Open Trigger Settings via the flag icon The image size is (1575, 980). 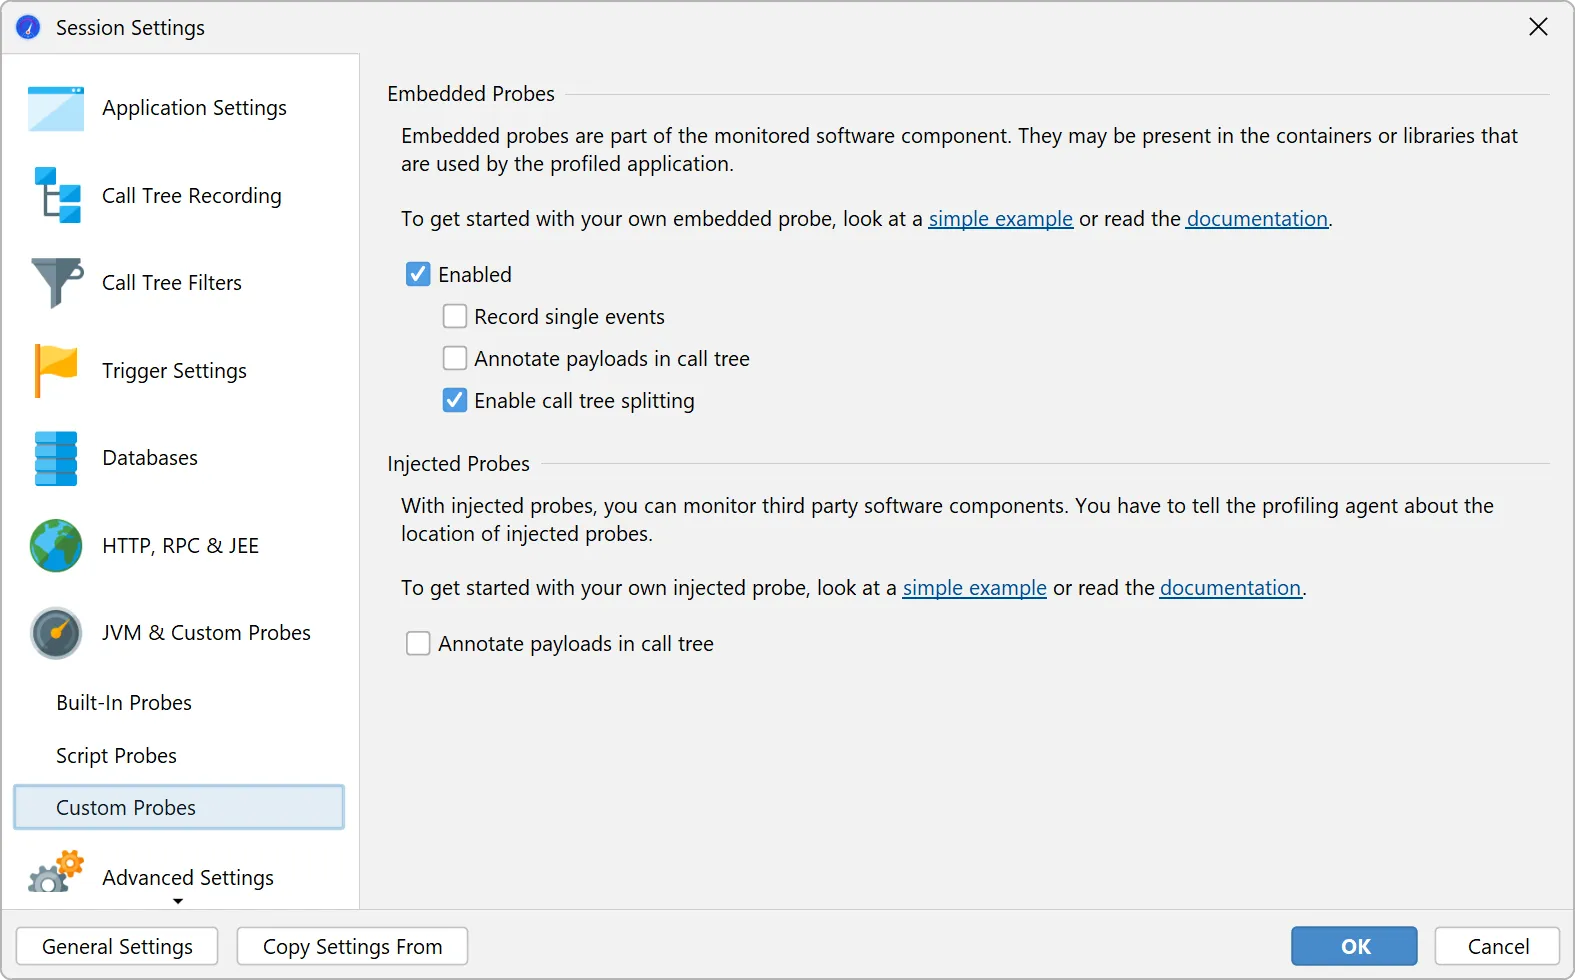pos(56,370)
